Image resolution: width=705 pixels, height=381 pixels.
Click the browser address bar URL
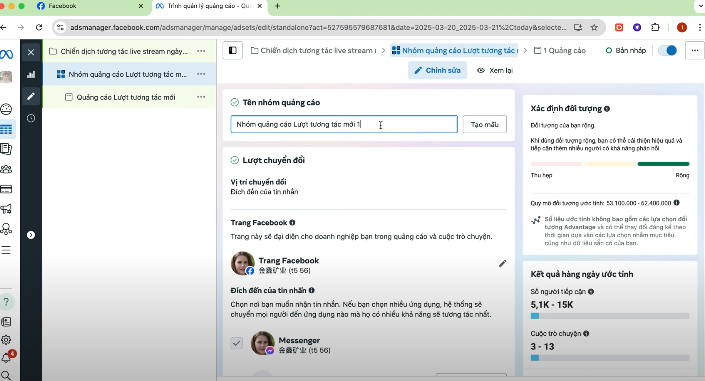click(318, 27)
